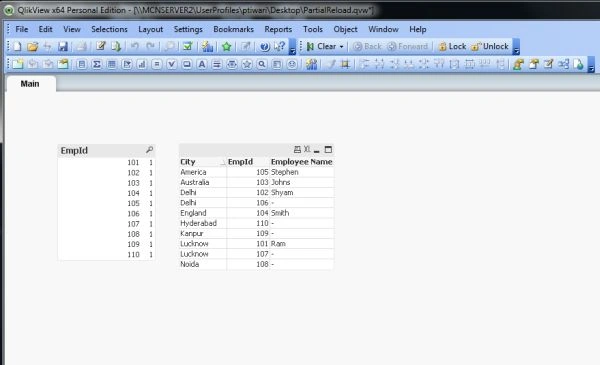Open the Bookmarks menu
This screenshot has height=365, width=600.
pos(233,29)
